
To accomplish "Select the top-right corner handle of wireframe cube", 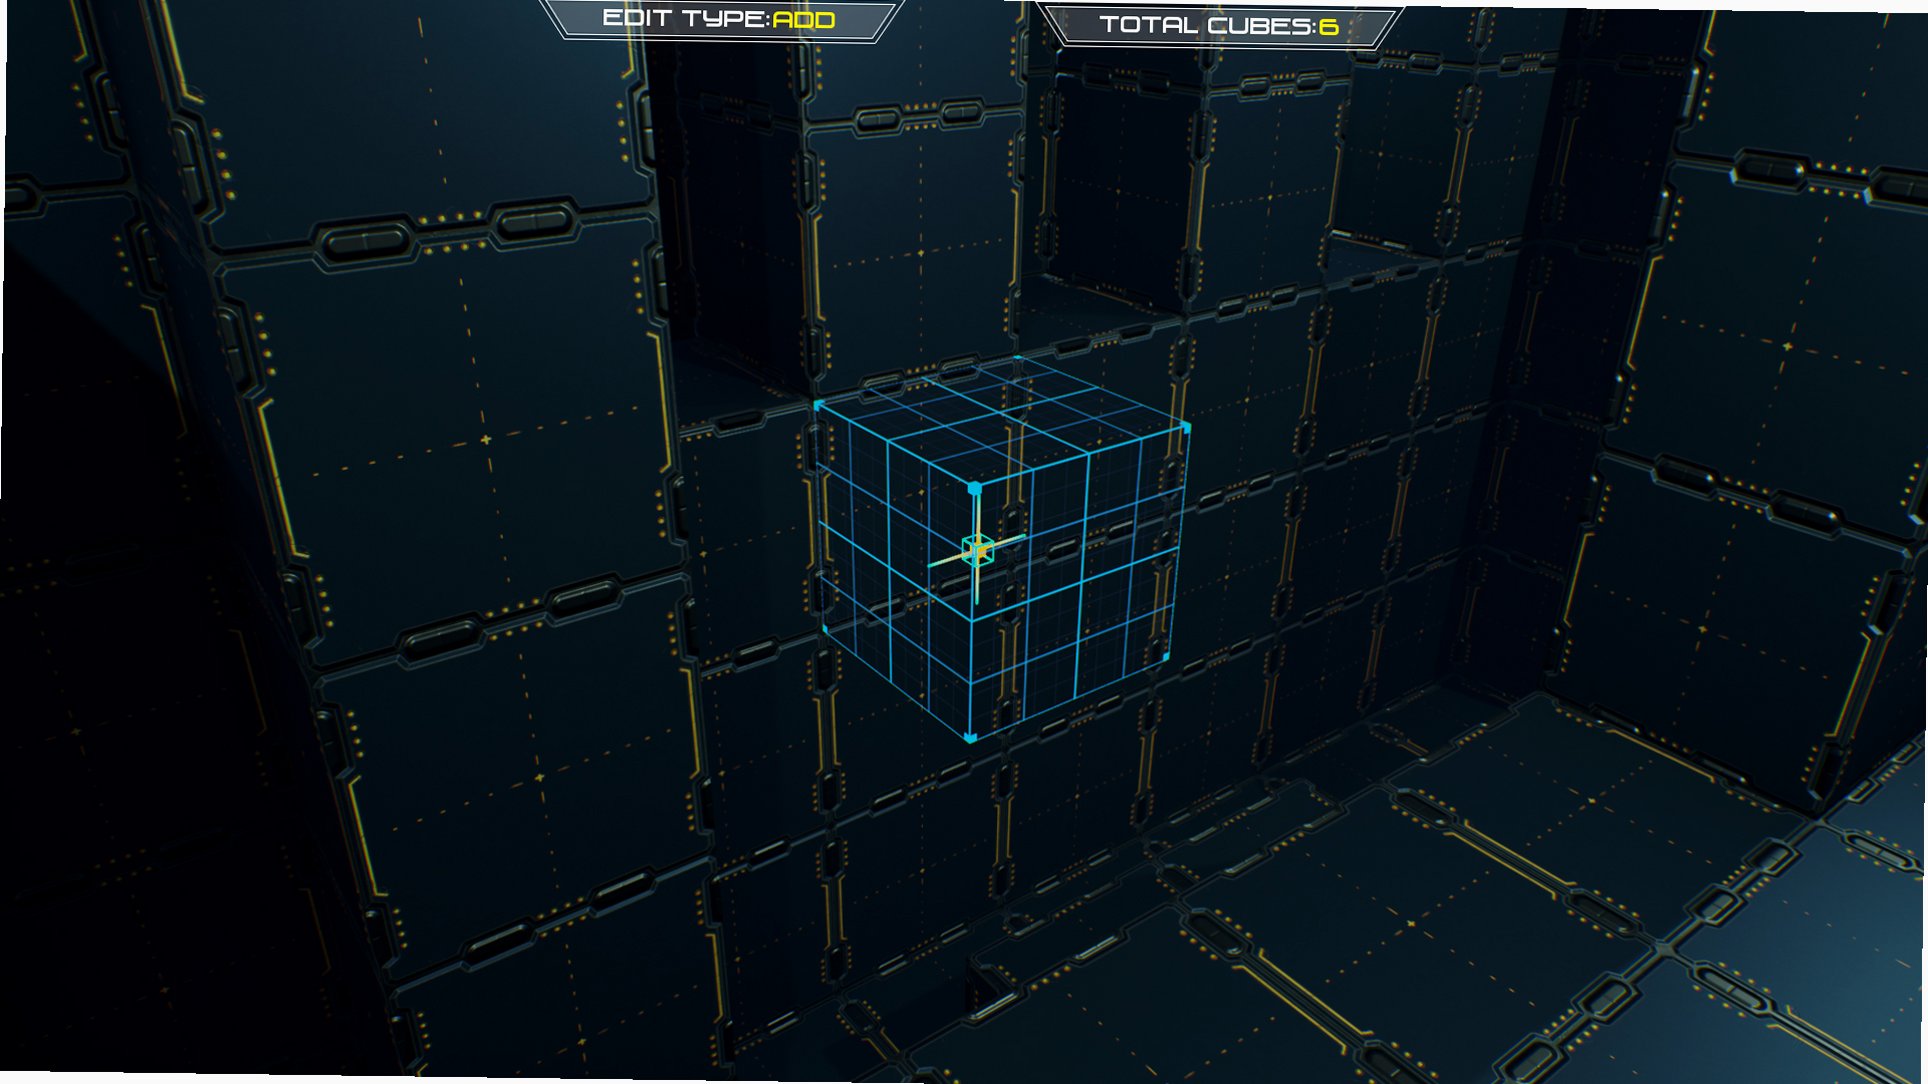I will click(1186, 428).
